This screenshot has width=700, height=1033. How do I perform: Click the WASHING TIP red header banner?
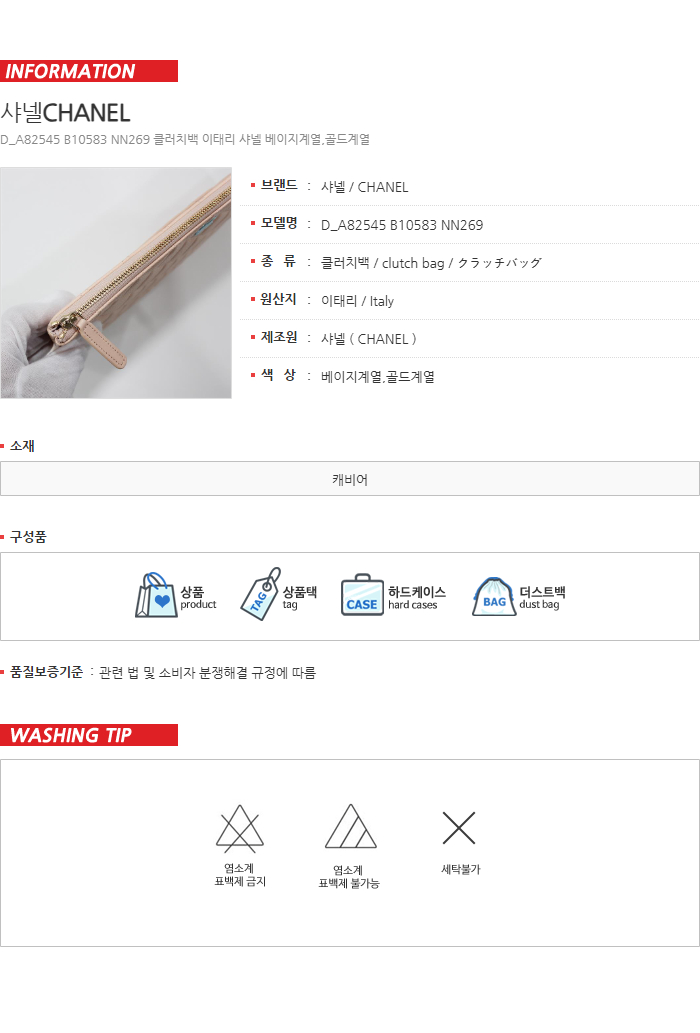click(x=89, y=735)
